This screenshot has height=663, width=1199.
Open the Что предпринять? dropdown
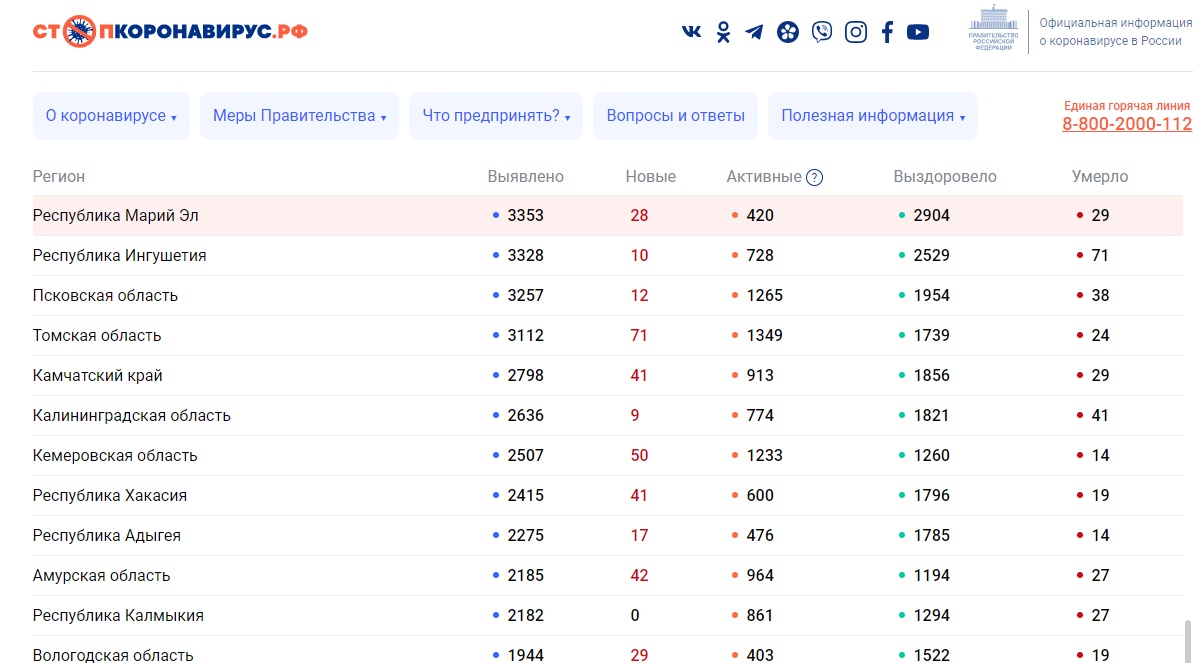[496, 116]
